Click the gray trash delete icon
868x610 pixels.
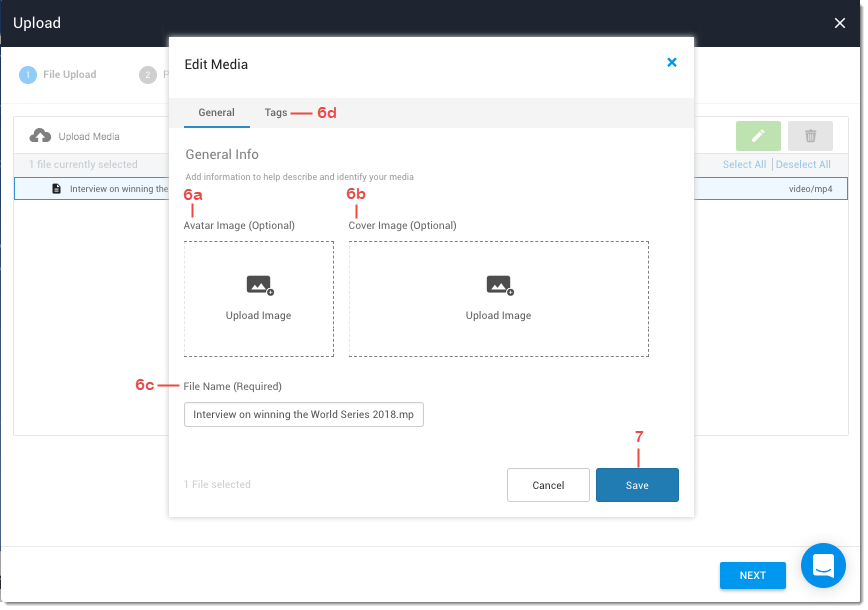point(810,136)
